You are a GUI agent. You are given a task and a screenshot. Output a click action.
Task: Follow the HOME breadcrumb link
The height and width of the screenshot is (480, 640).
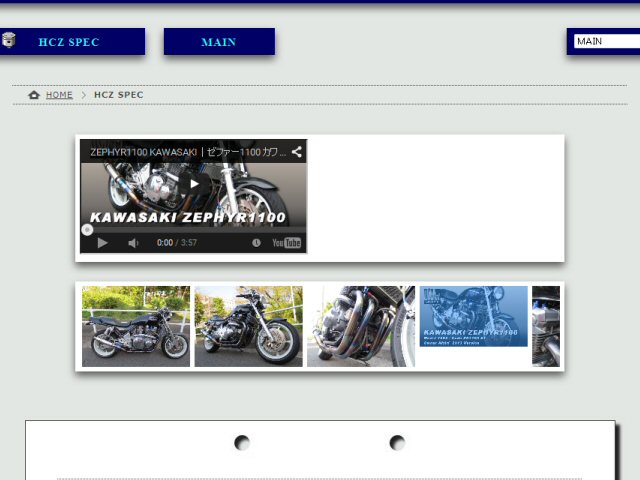[59, 95]
